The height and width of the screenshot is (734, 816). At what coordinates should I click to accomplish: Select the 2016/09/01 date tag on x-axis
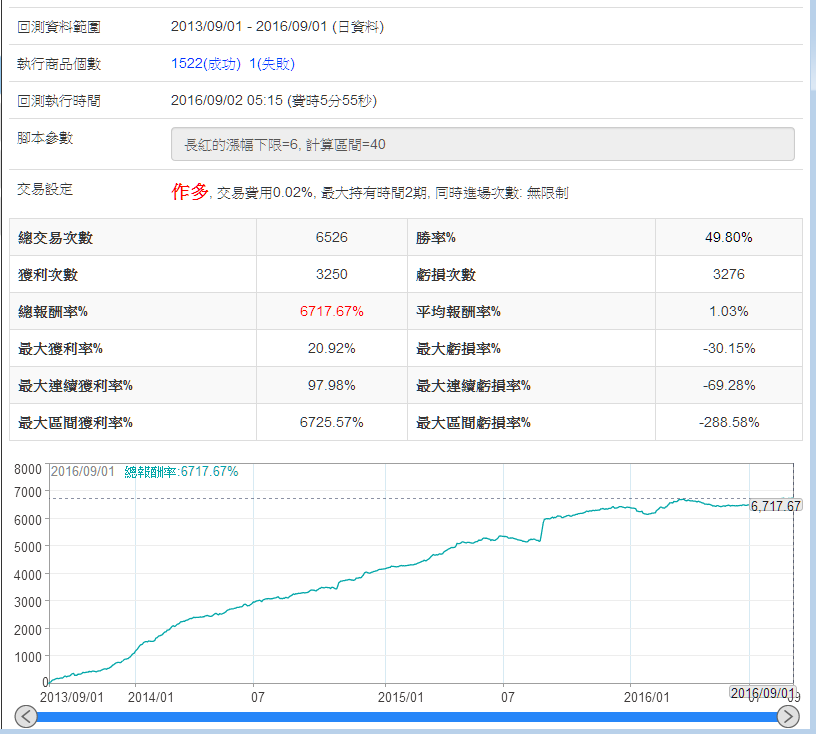[x=762, y=693]
